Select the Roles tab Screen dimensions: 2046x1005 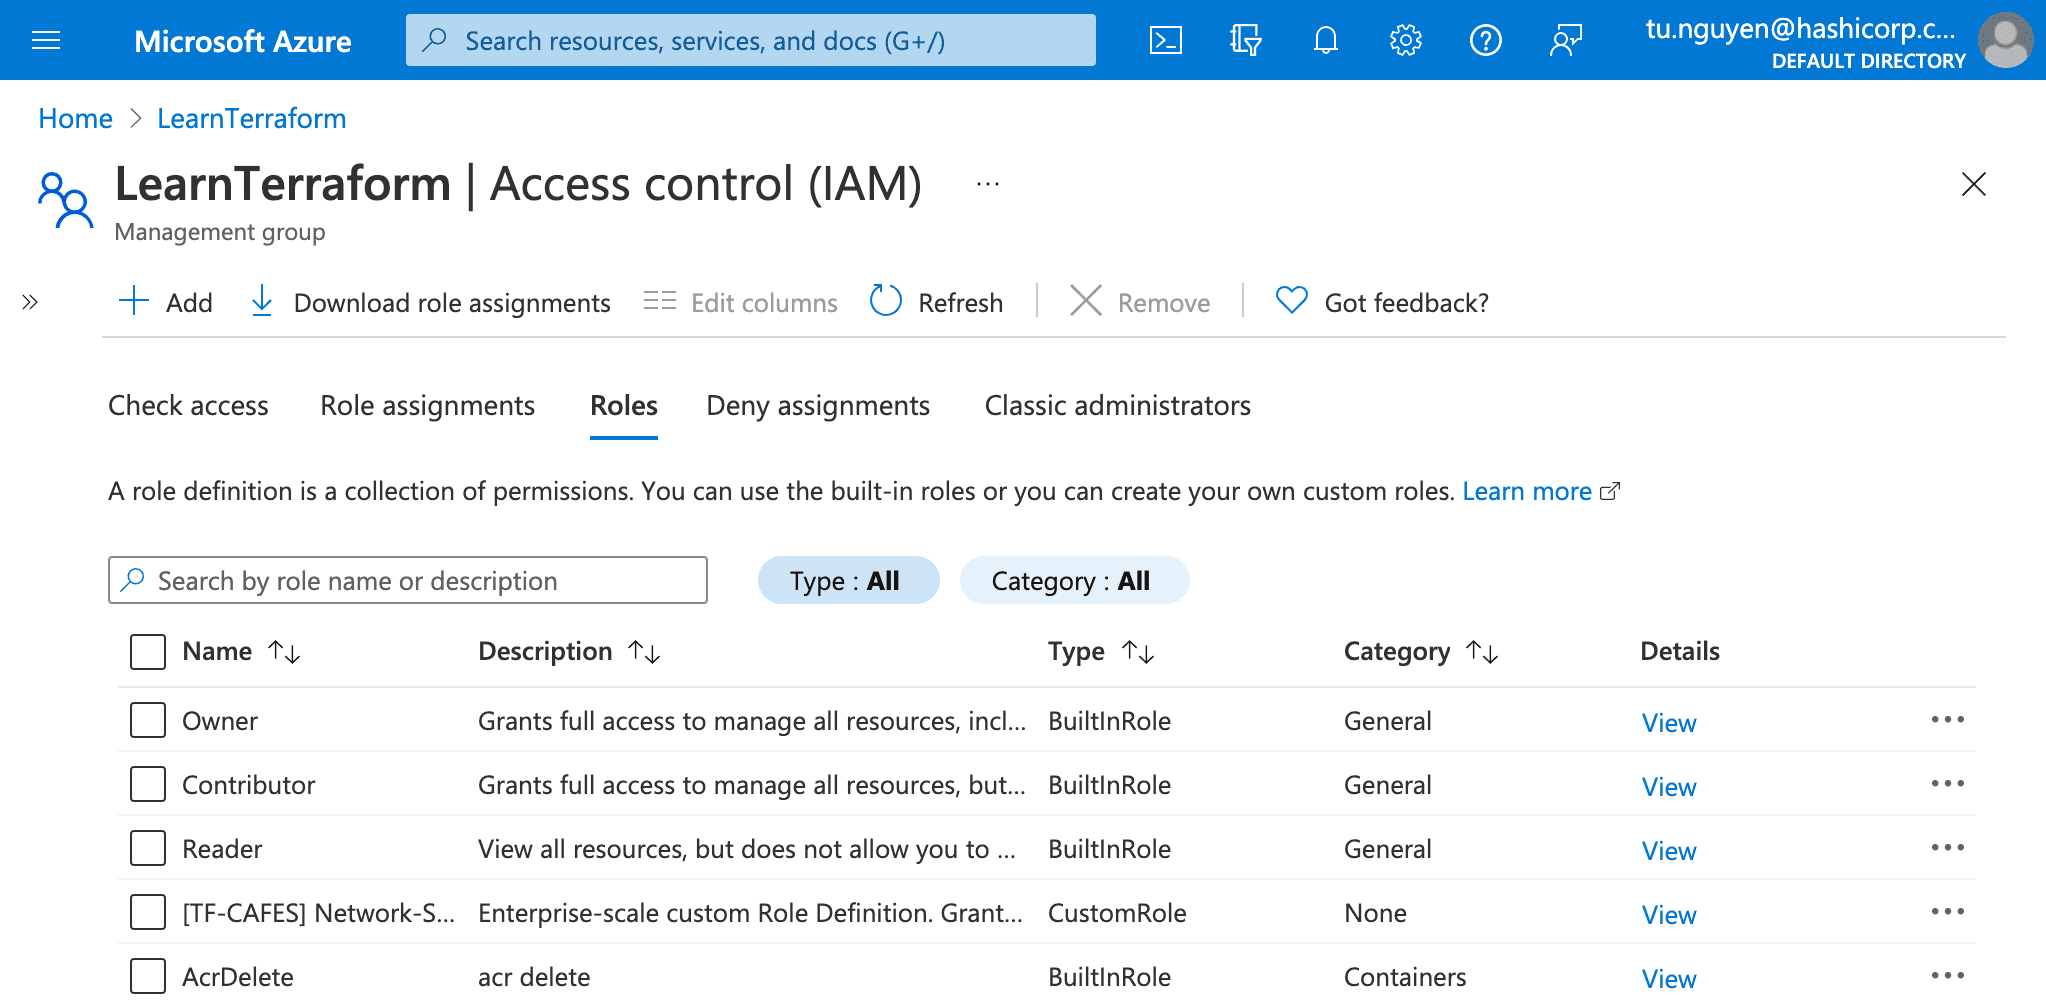click(624, 405)
